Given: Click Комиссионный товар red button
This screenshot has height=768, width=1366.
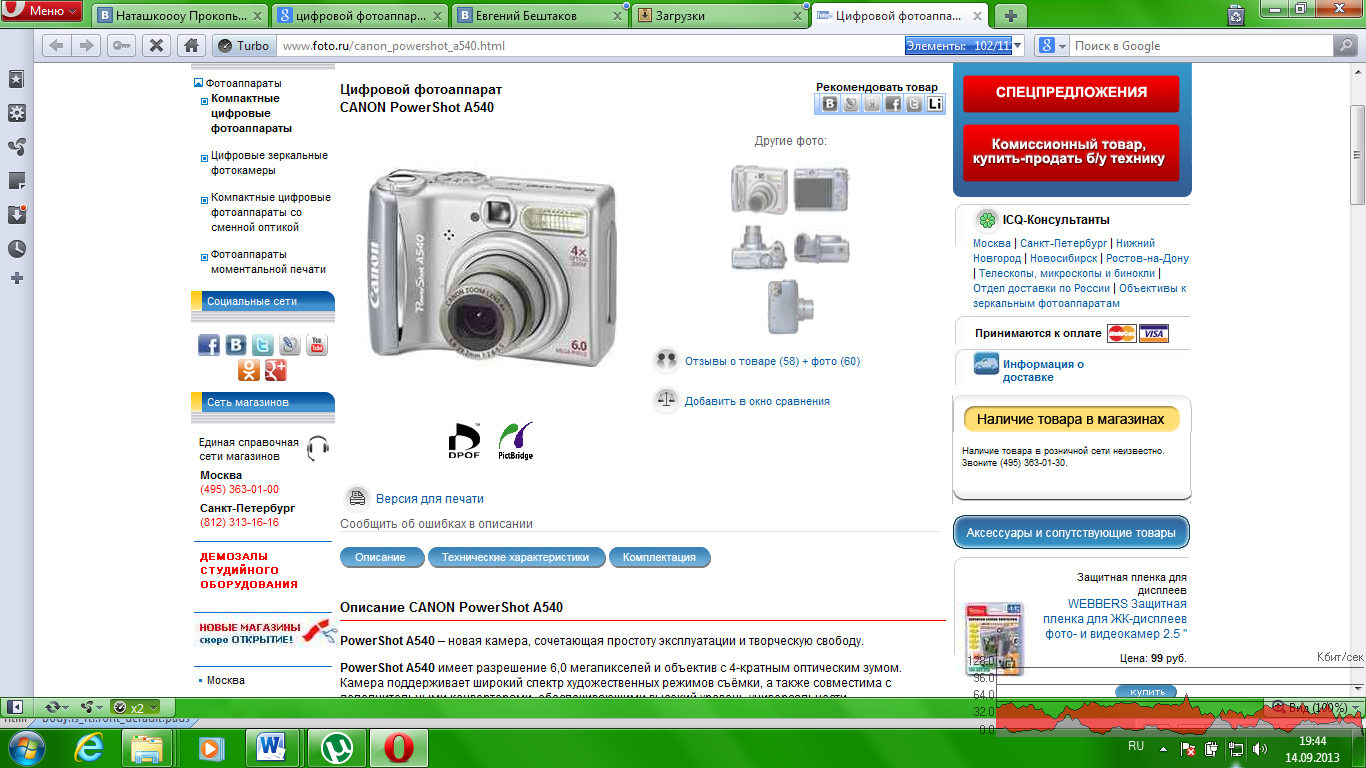Looking at the screenshot, I should pyautogui.click(x=1071, y=152).
